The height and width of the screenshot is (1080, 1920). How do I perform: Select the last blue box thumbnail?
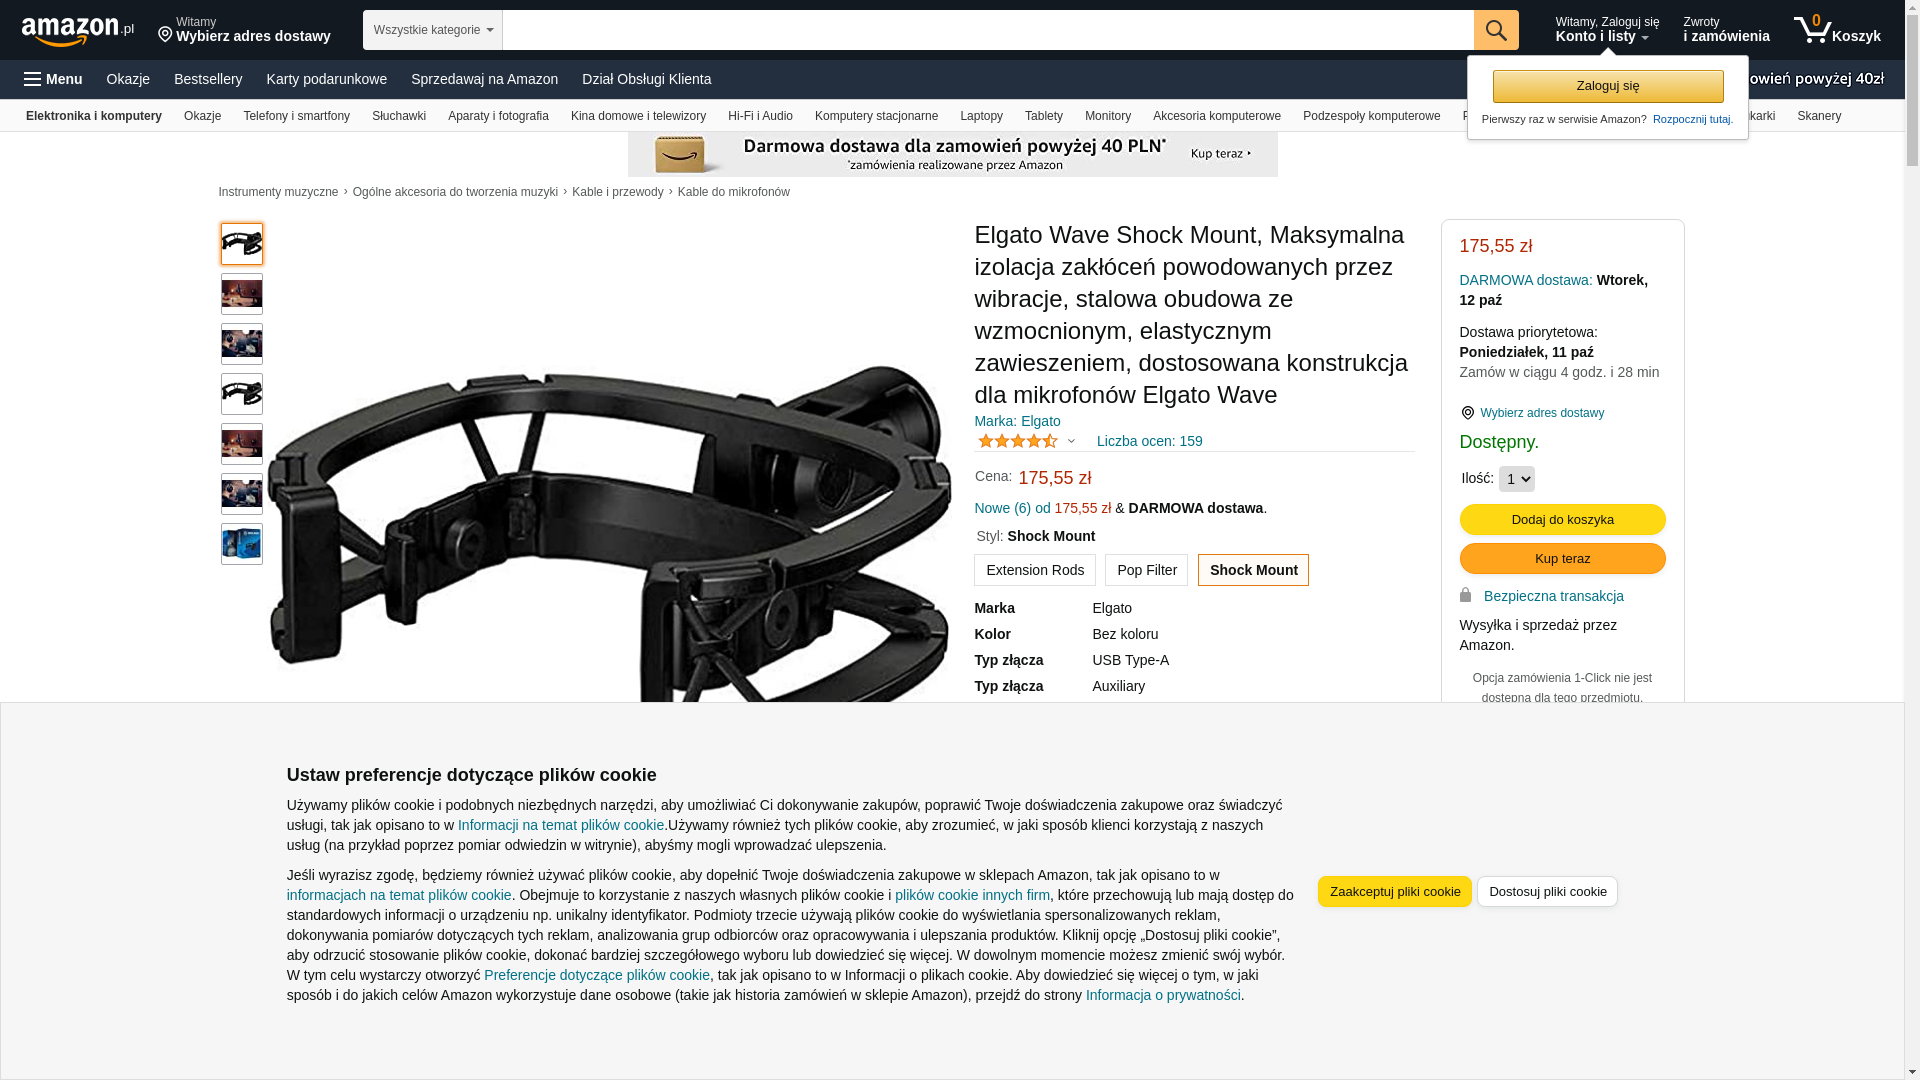click(242, 544)
